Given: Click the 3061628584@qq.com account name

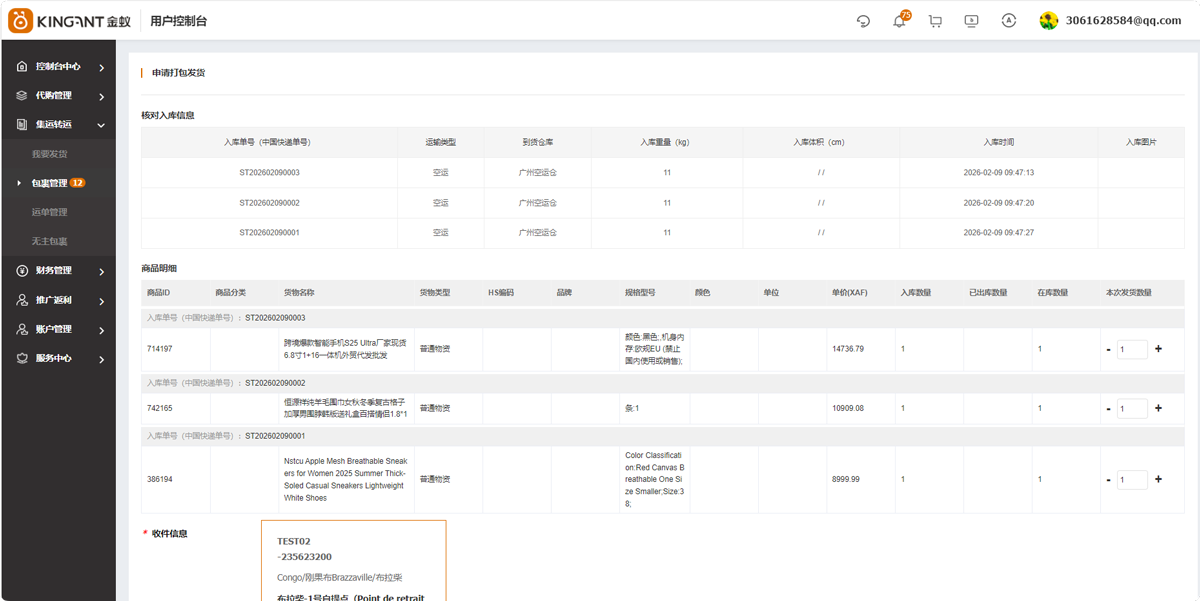Looking at the screenshot, I should click(1123, 21).
